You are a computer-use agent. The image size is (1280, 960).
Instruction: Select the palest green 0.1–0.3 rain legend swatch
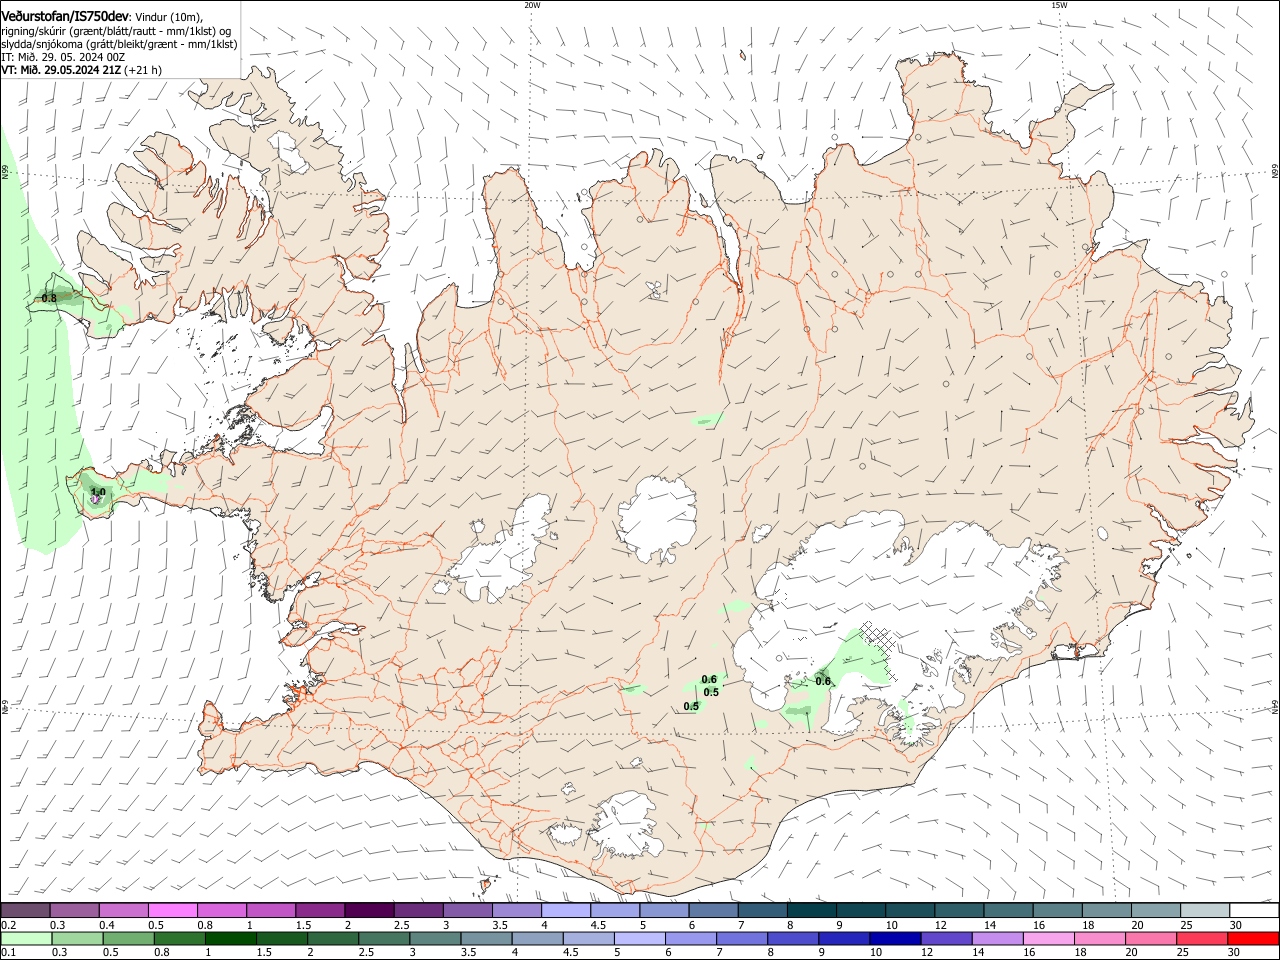[x=27, y=939]
